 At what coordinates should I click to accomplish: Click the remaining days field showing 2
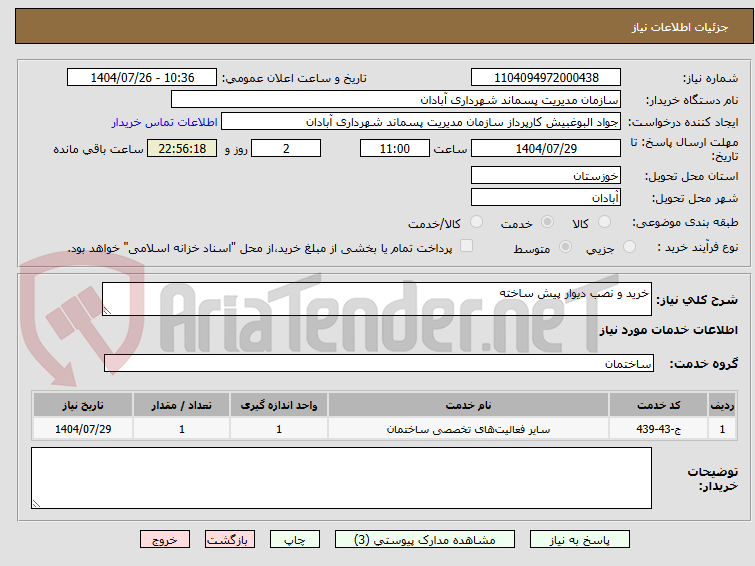pos(286,148)
